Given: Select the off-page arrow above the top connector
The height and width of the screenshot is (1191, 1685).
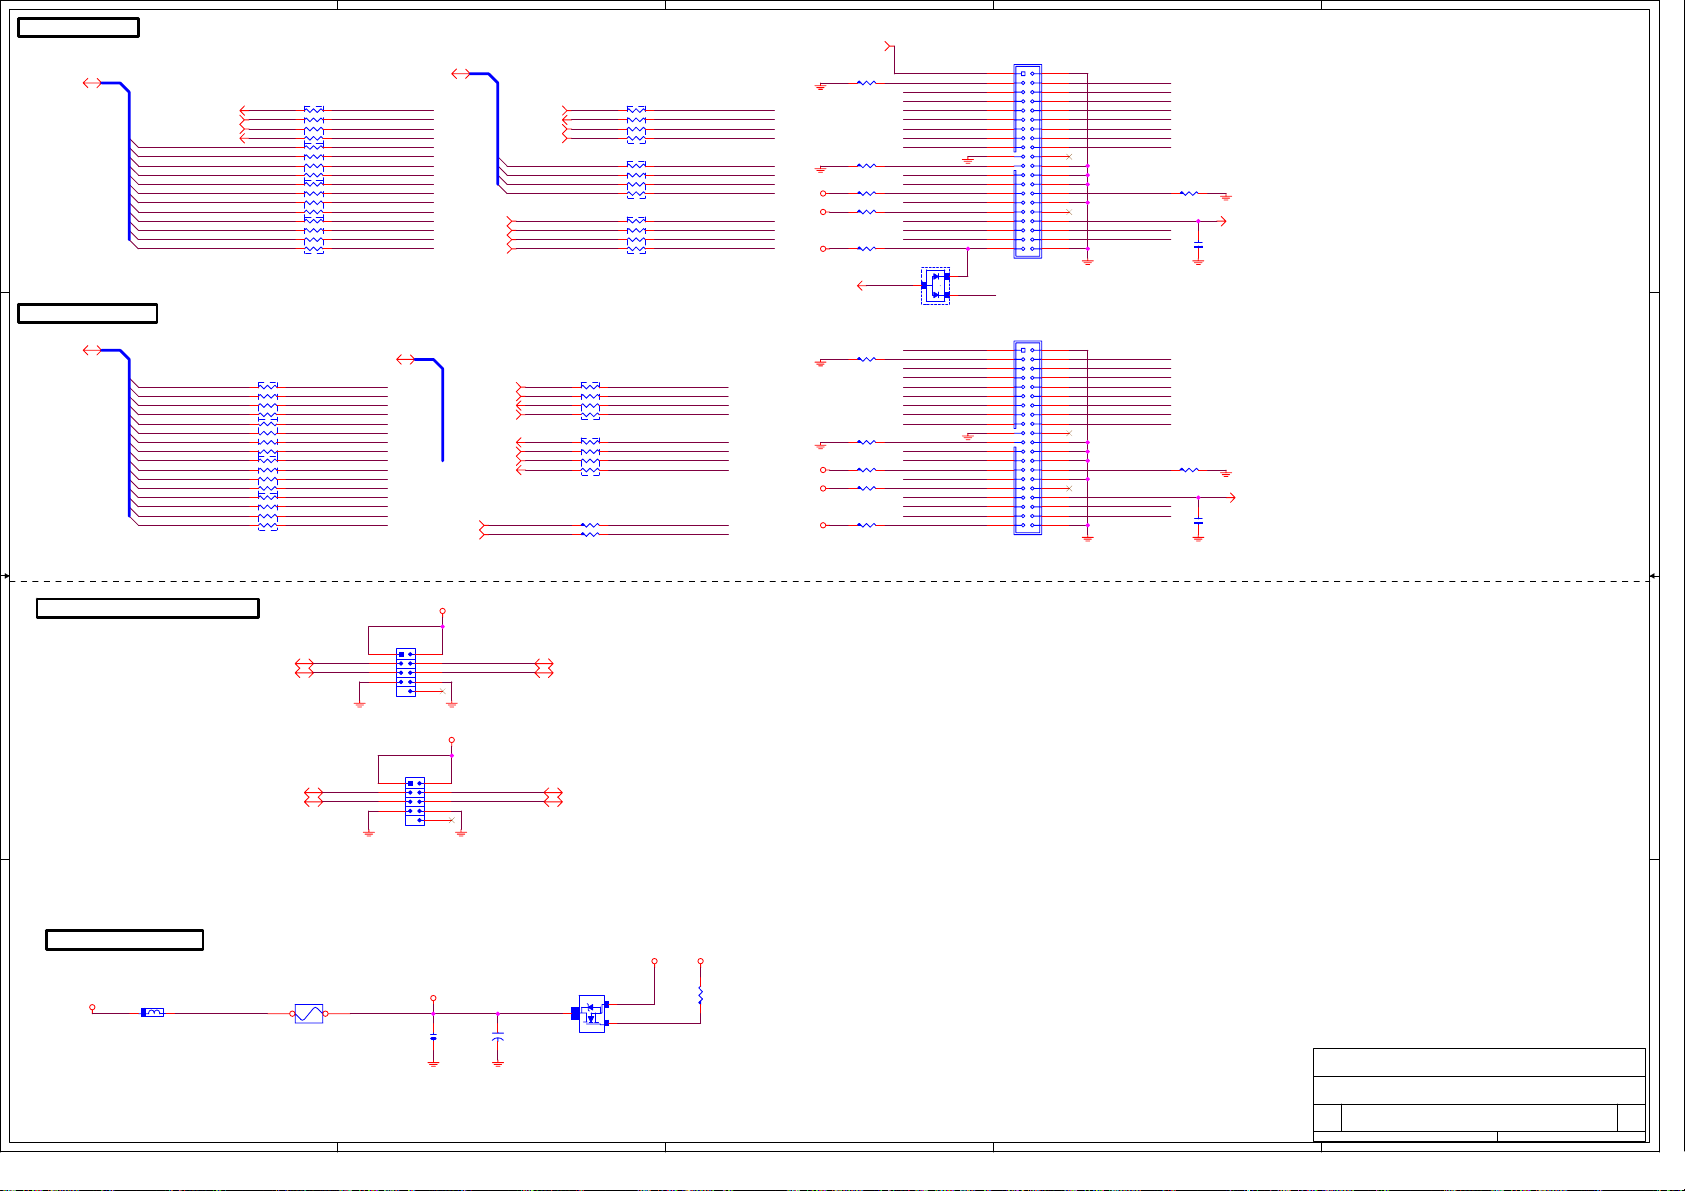Looking at the screenshot, I should coord(890,46).
